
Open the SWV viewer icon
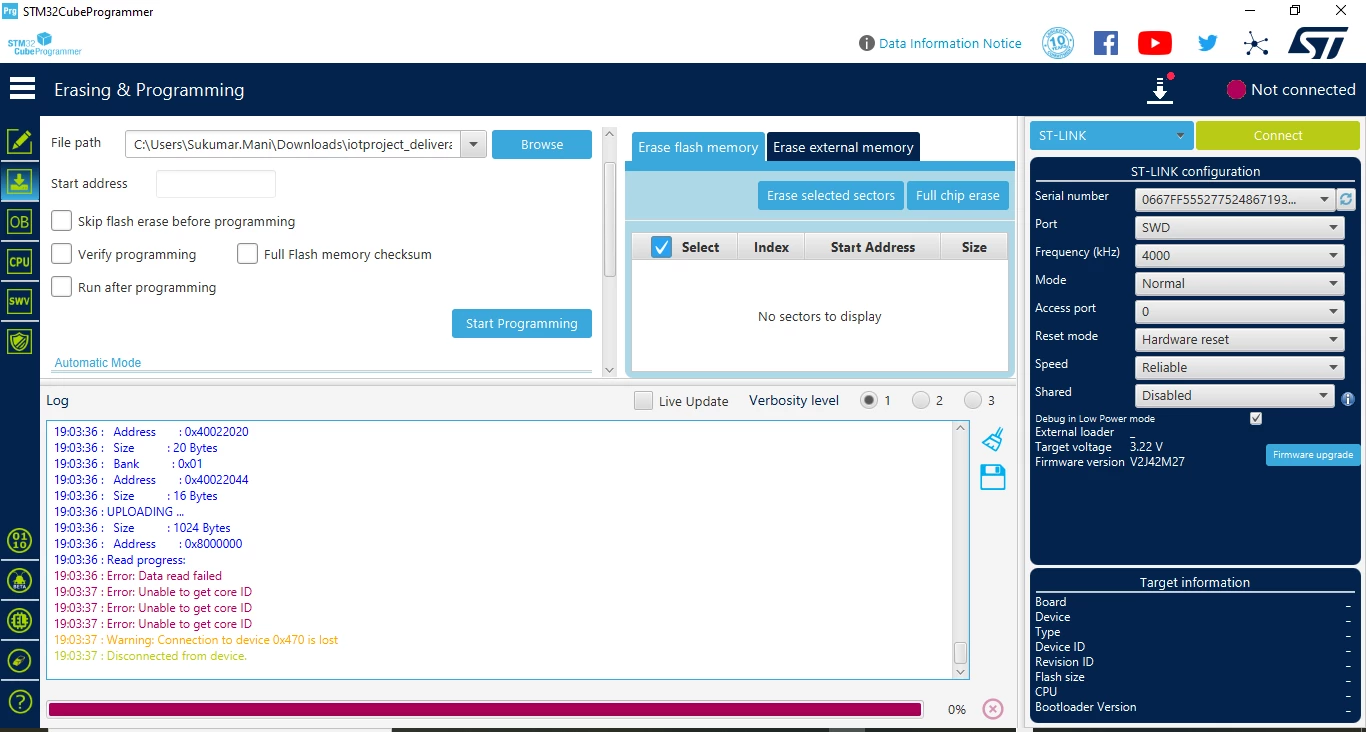click(19, 301)
